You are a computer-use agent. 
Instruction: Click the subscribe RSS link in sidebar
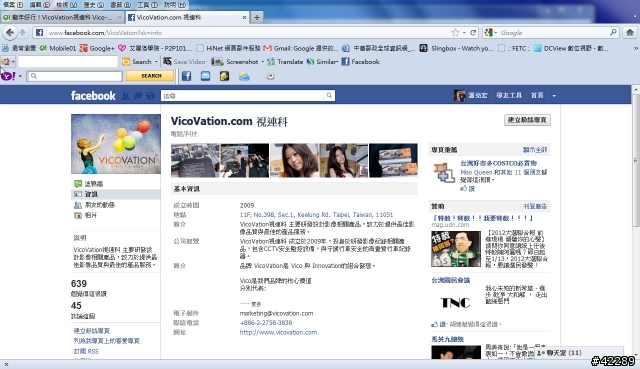[86, 351]
